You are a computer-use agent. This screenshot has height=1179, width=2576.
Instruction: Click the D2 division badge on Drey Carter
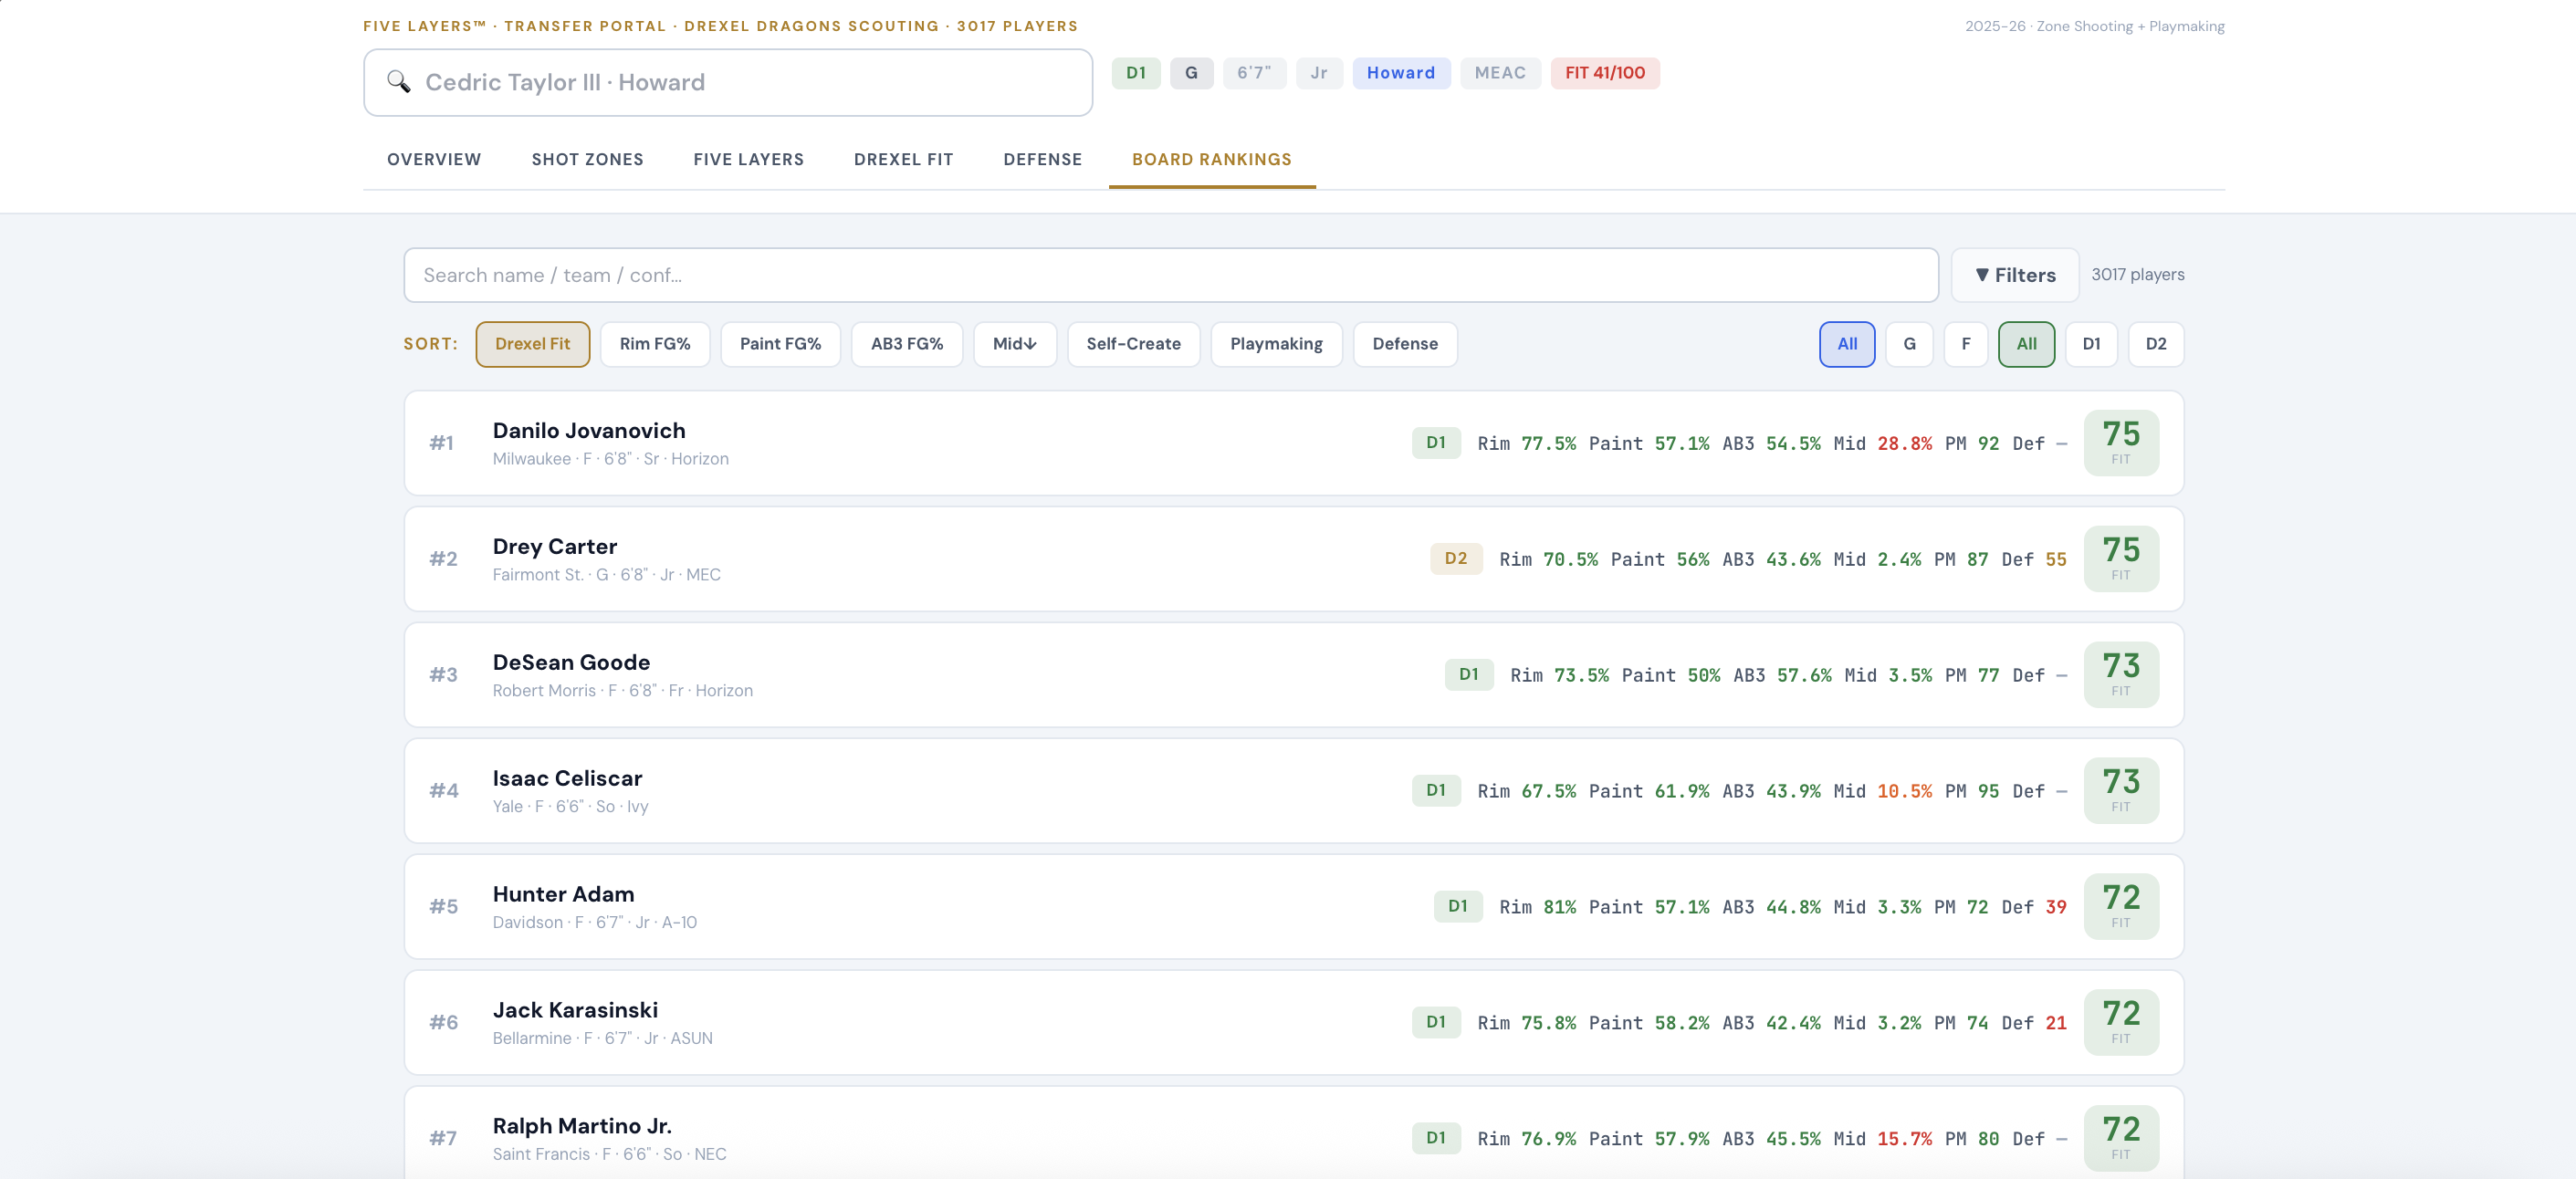click(1455, 558)
